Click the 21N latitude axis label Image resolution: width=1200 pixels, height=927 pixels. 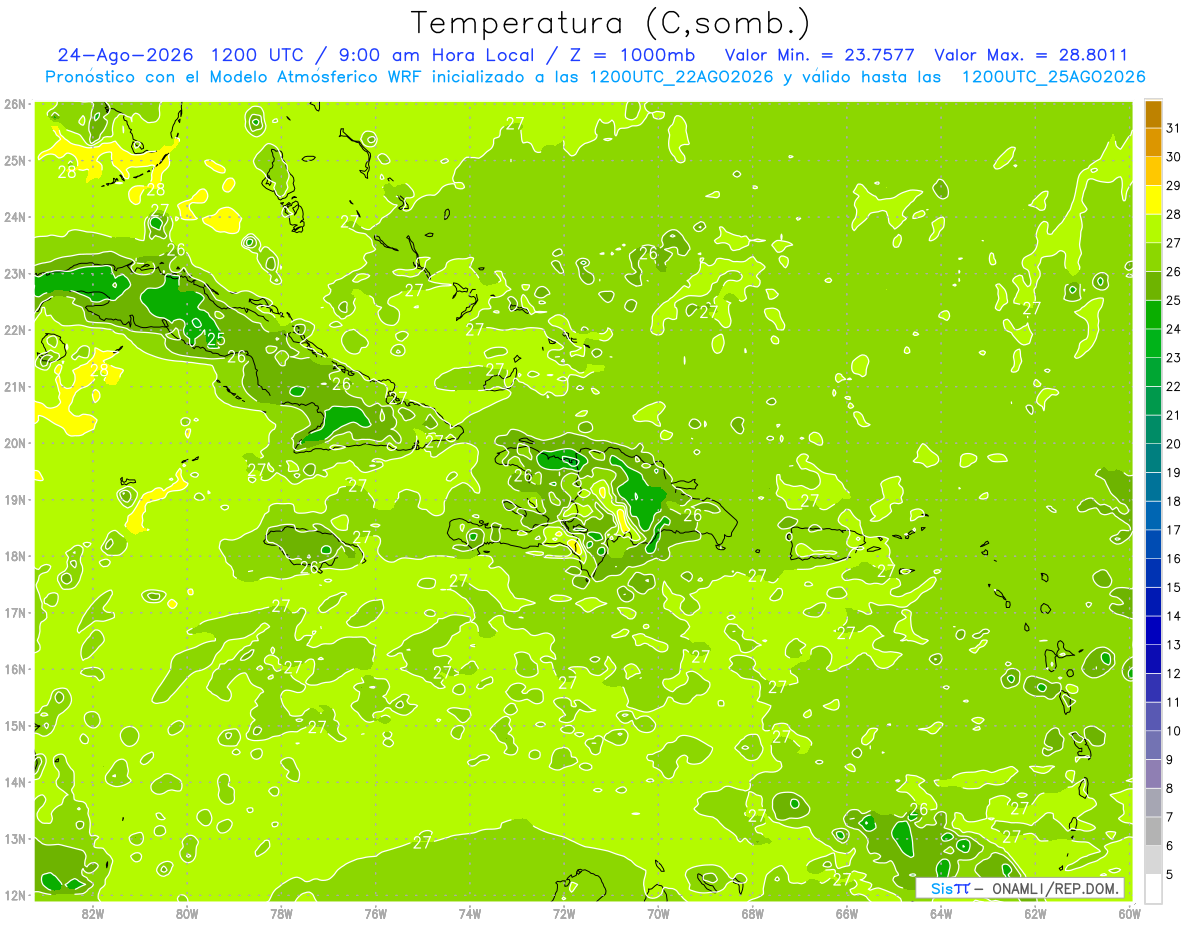pyautogui.click(x=15, y=386)
